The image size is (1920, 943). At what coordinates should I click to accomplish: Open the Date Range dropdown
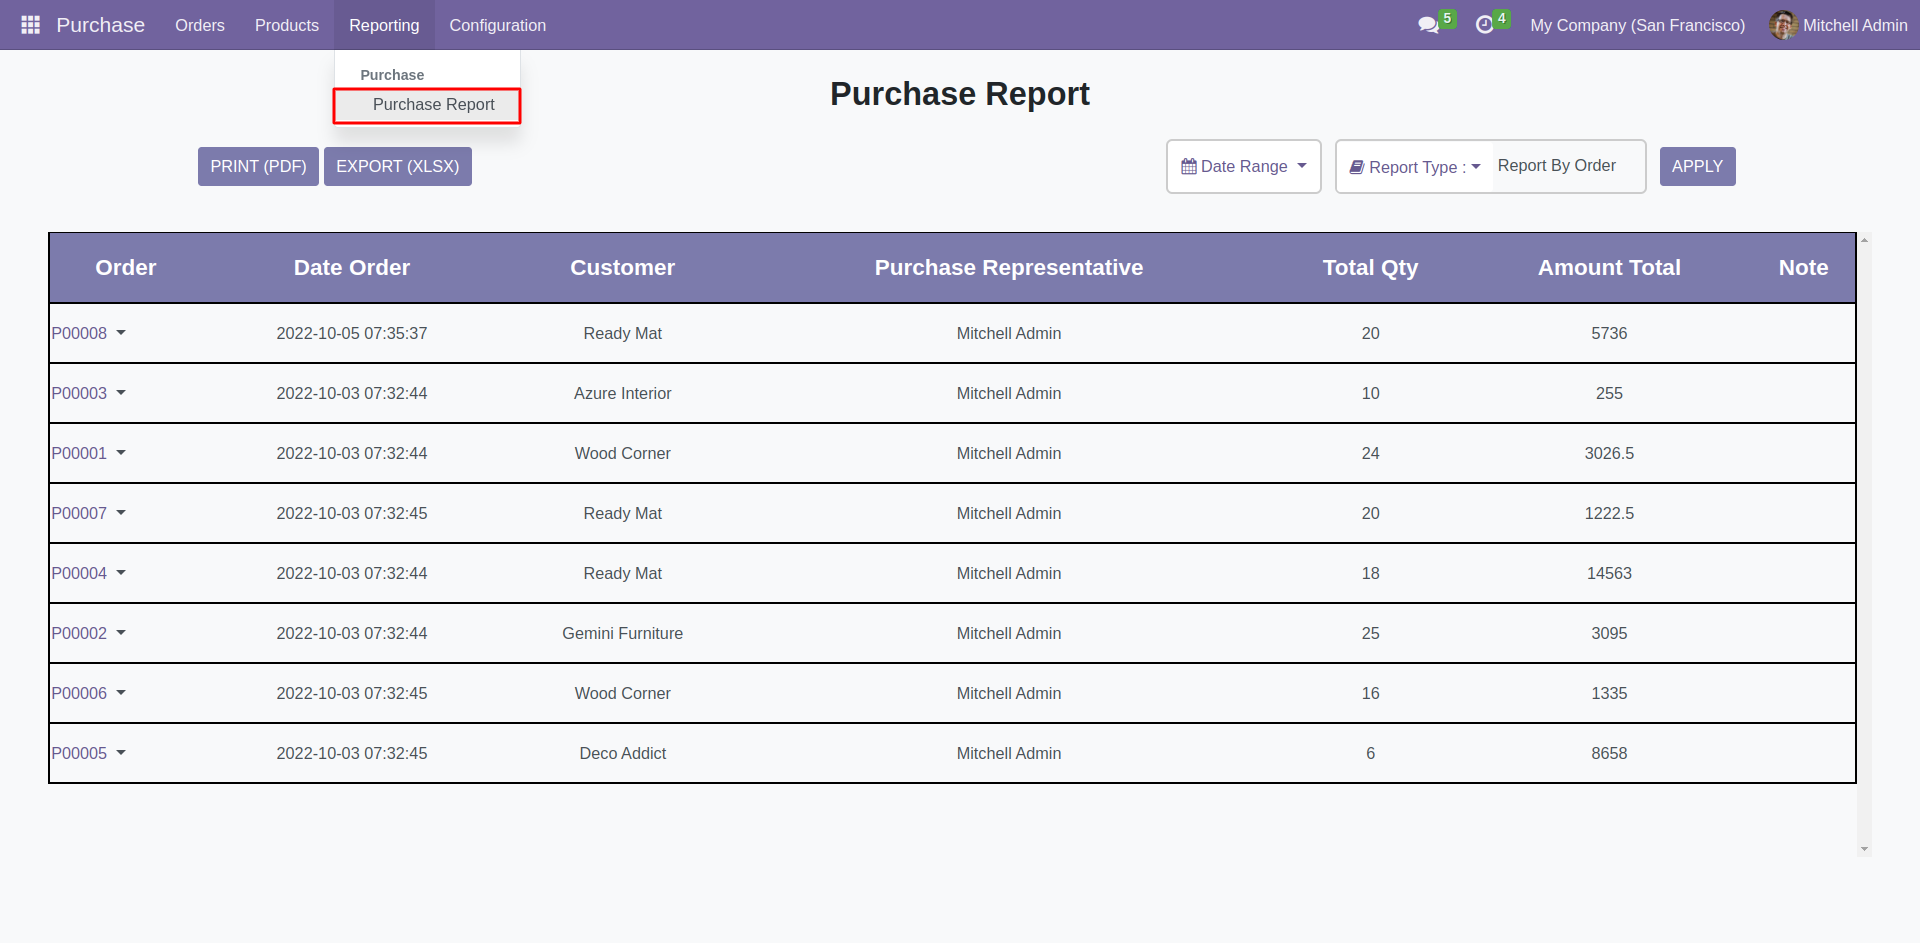pyautogui.click(x=1243, y=167)
